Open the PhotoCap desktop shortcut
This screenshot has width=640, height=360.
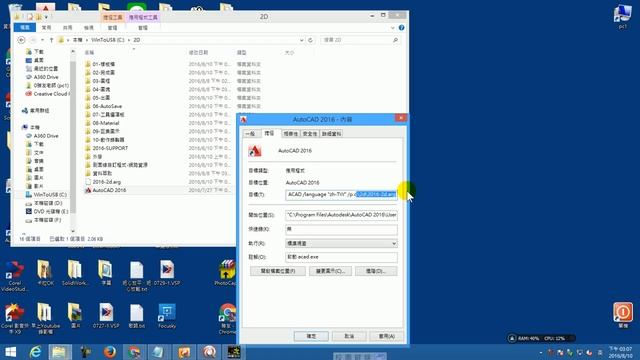tap(226, 273)
